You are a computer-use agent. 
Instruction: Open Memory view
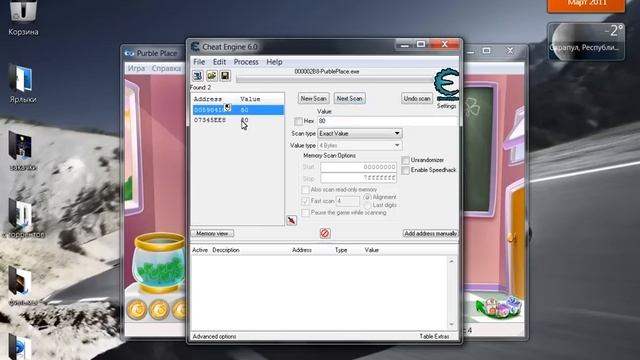click(x=213, y=233)
